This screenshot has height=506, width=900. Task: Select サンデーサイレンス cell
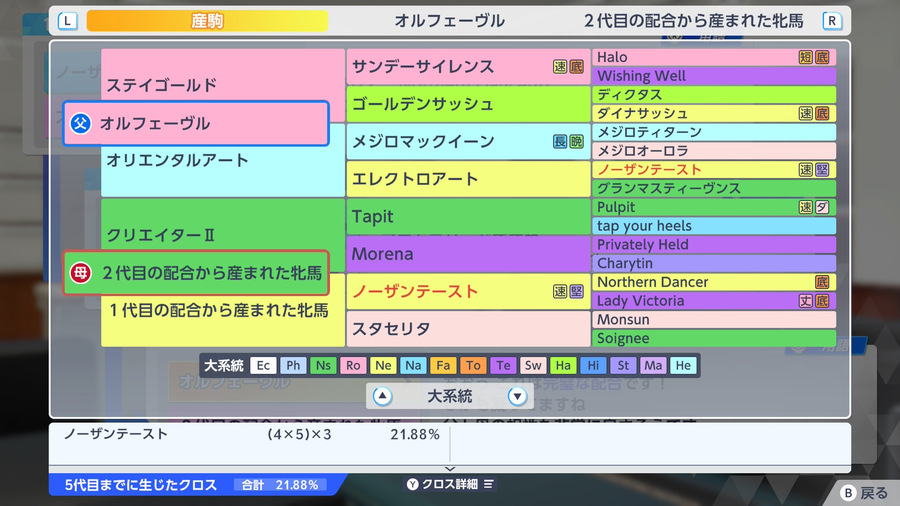point(468,67)
